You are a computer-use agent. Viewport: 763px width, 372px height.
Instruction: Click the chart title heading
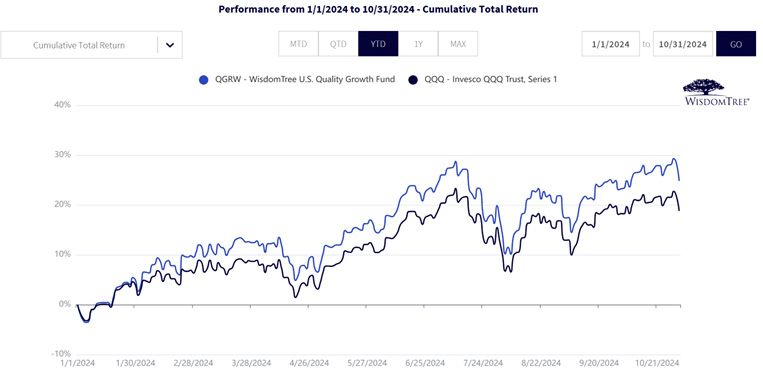pos(378,9)
